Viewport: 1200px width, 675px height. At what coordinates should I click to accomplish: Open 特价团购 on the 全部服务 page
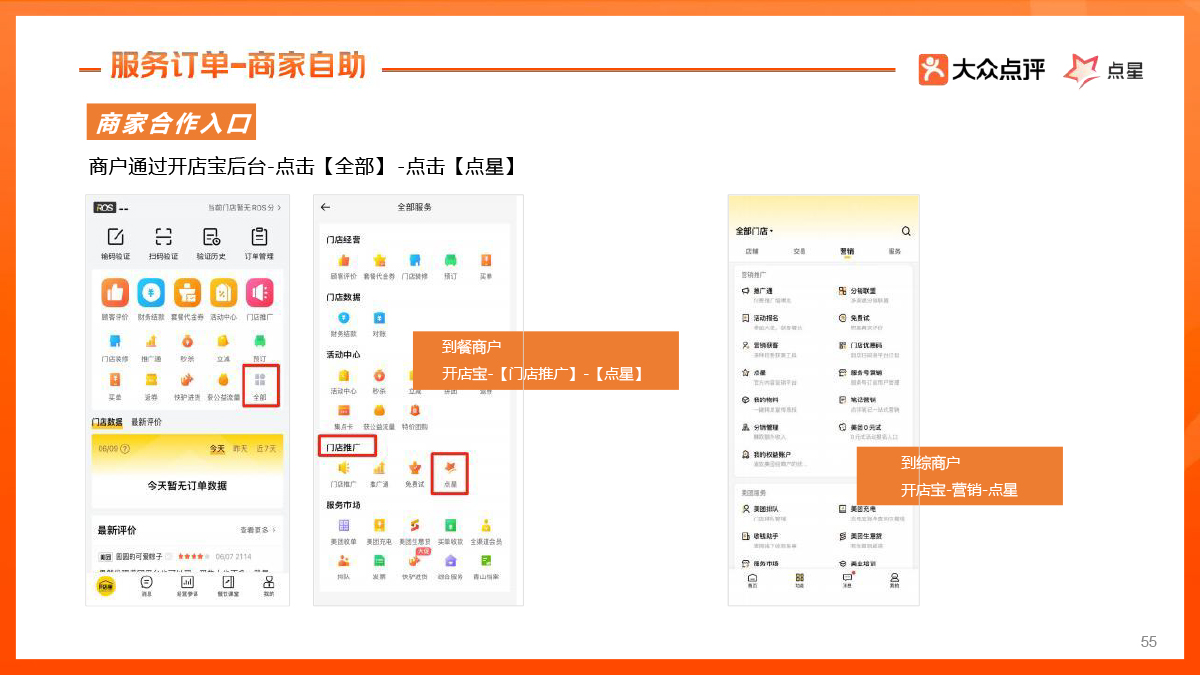tap(414, 415)
